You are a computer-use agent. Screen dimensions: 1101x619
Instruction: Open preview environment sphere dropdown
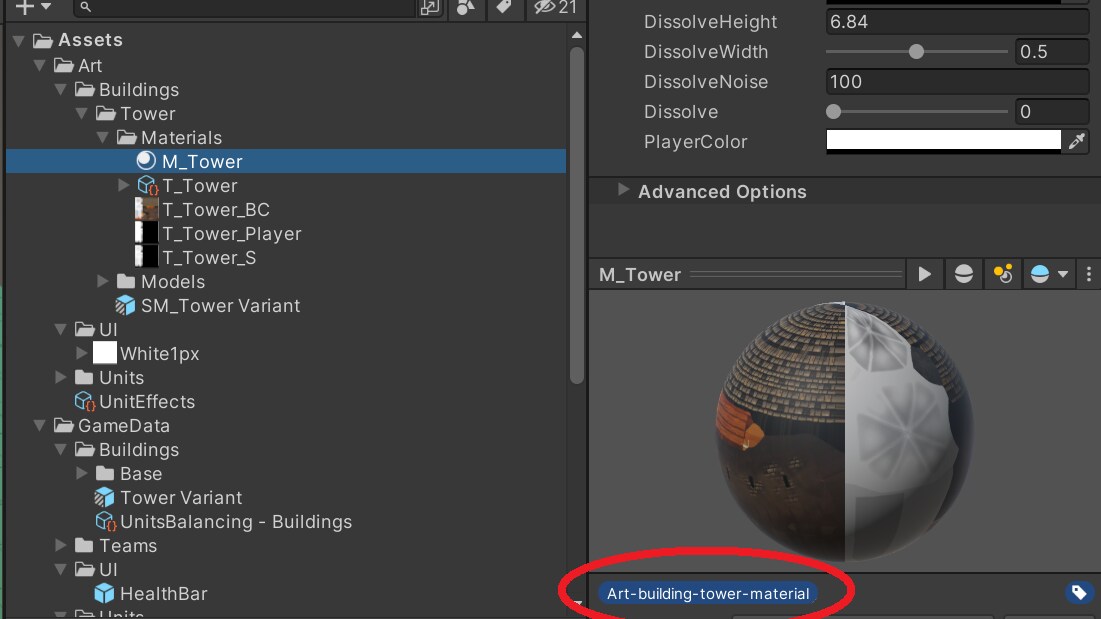coord(1048,274)
